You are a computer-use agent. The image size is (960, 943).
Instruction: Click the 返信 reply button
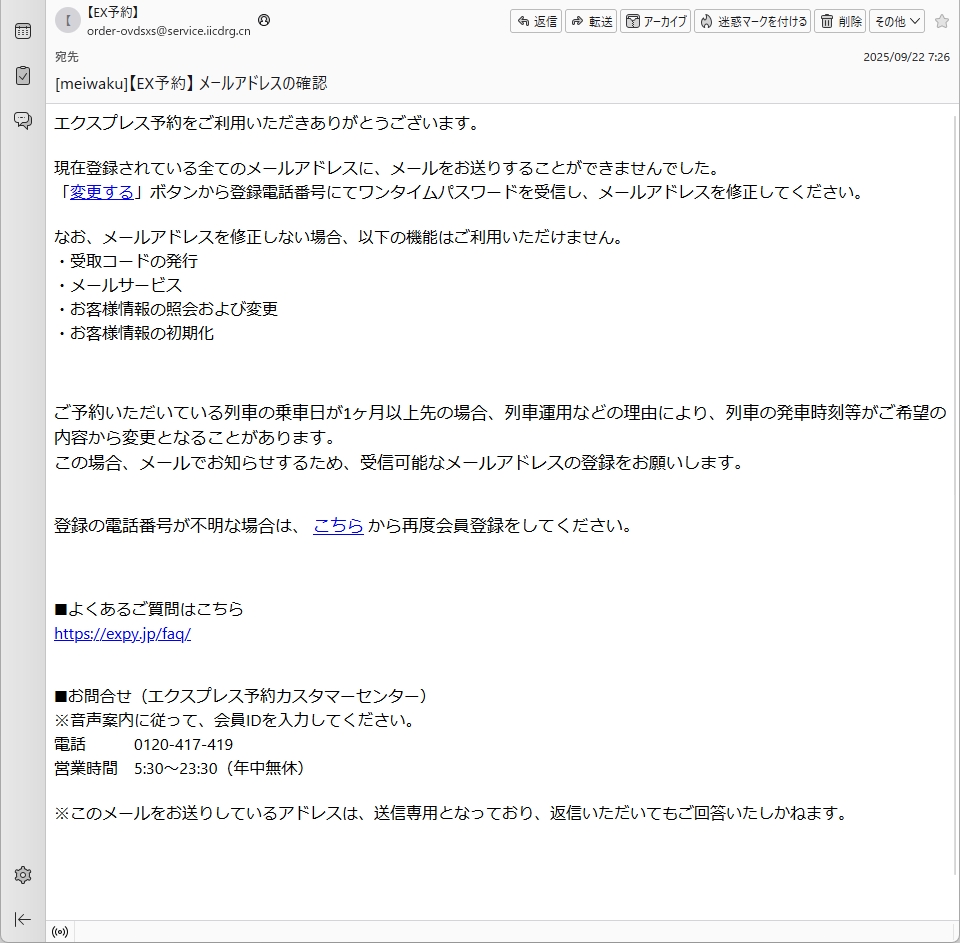tap(536, 21)
